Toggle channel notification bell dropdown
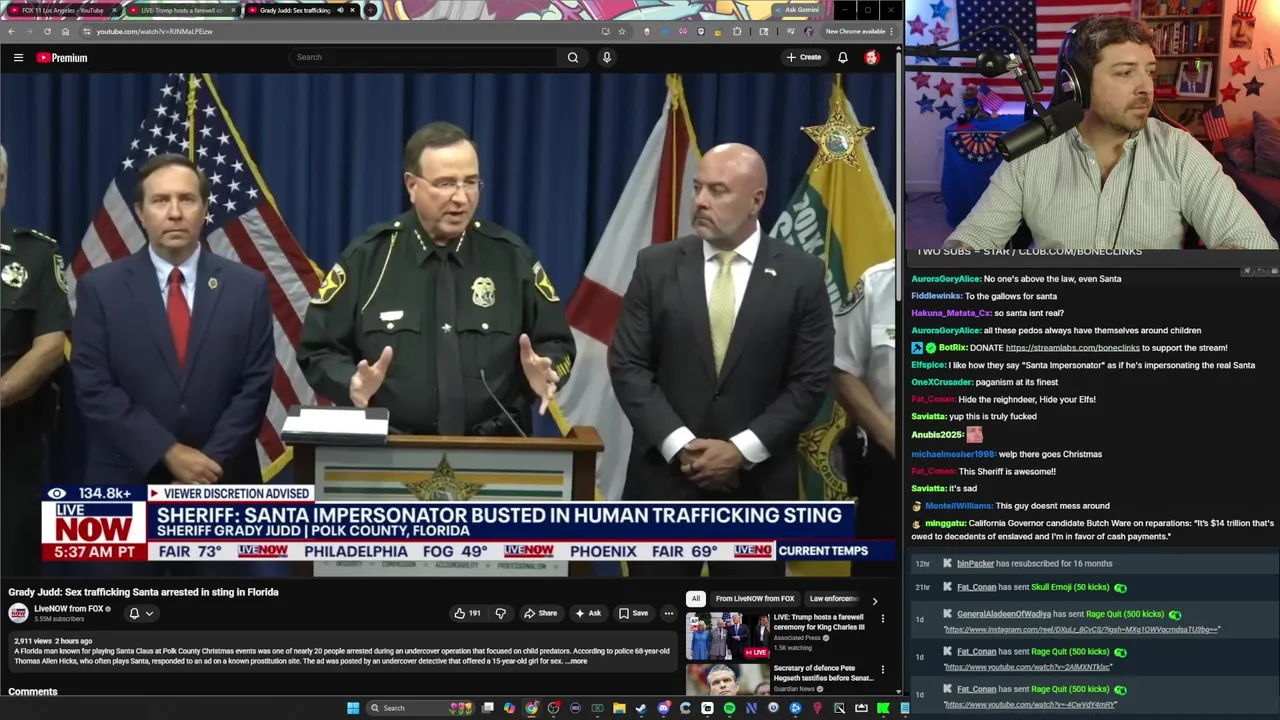 tap(140, 613)
